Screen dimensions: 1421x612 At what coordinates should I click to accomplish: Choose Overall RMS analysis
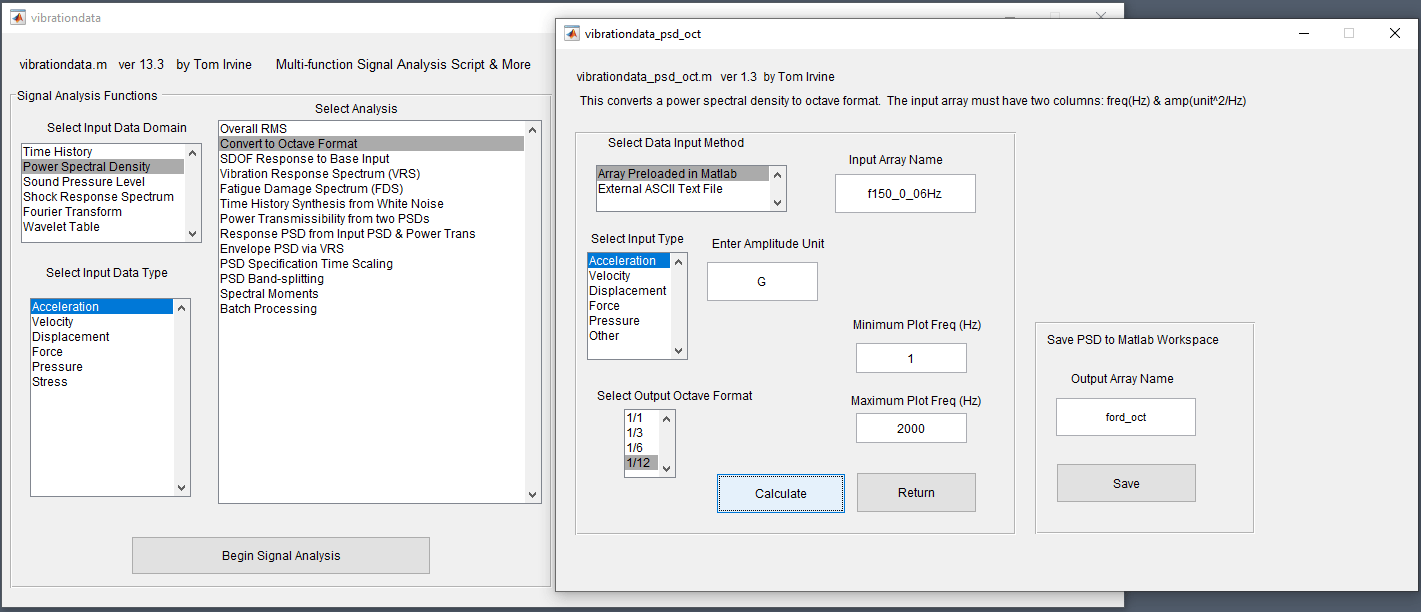pos(371,129)
